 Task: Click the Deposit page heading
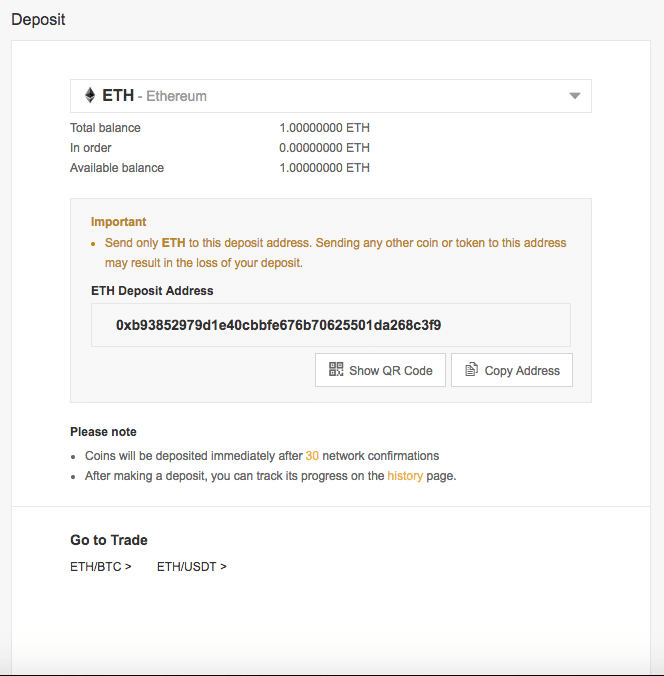[38, 19]
